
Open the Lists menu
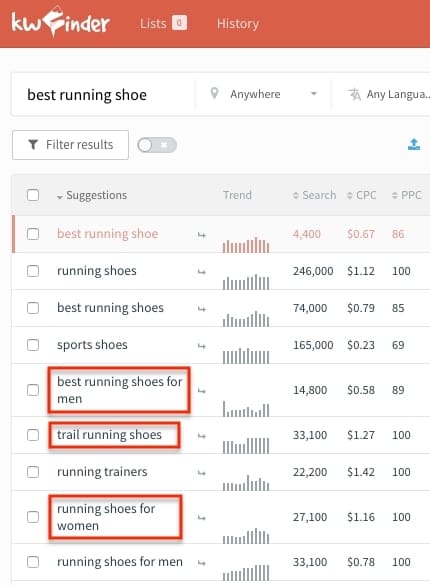pyautogui.click(x=163, y=24)
